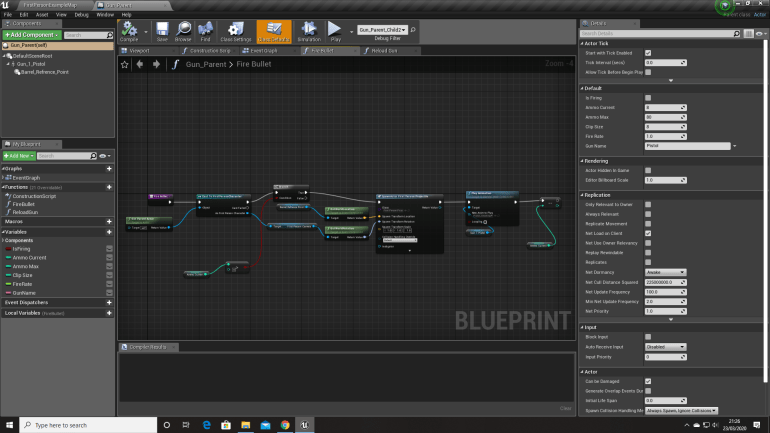770x433 pixels.
Task: Add a local variable with plus
Action: (109, 313)
